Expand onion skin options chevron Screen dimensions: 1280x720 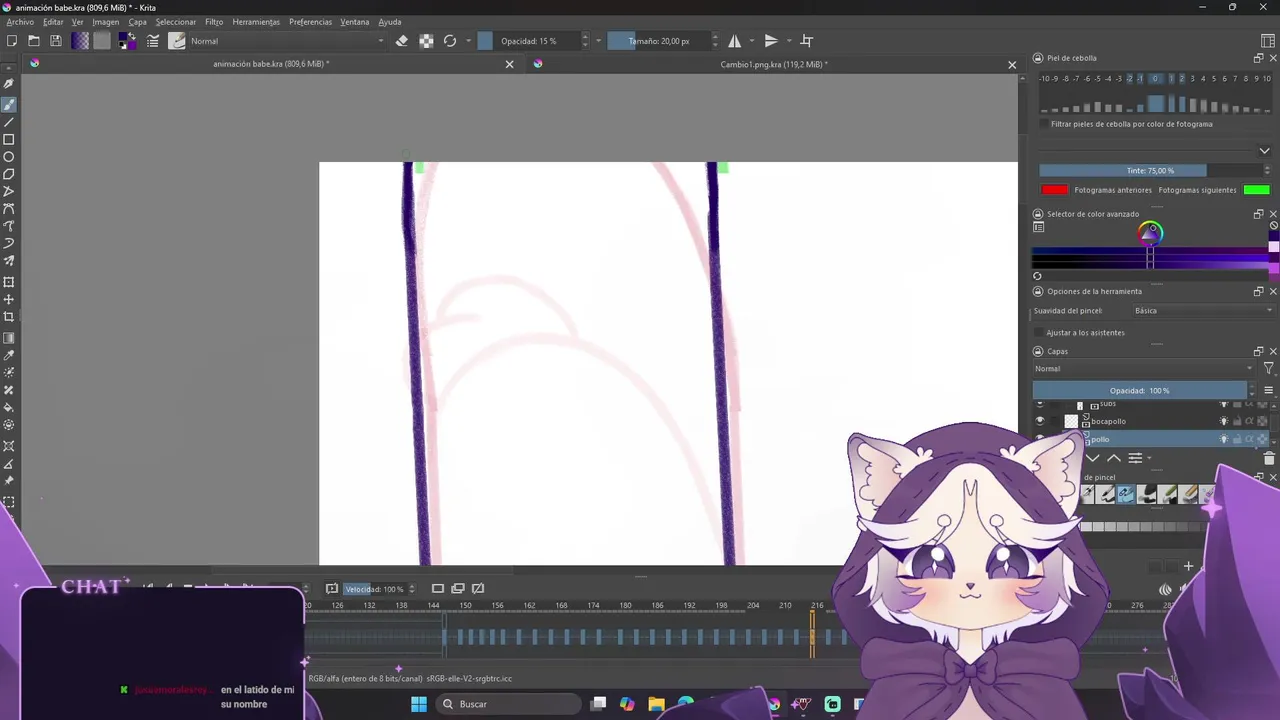(x=1264, y=151)
